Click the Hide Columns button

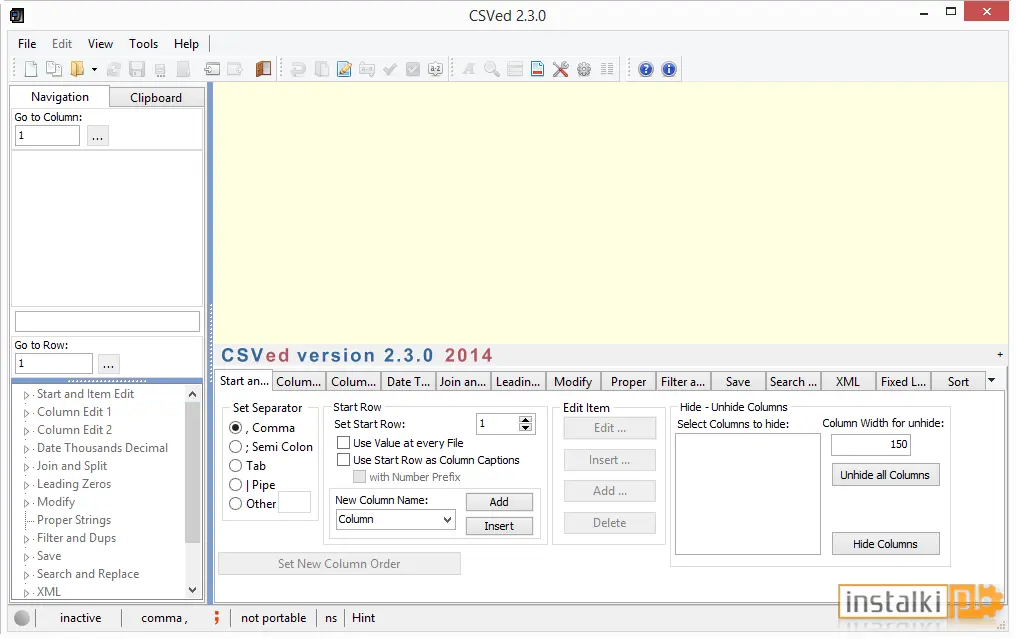click(x=884, y=544)
